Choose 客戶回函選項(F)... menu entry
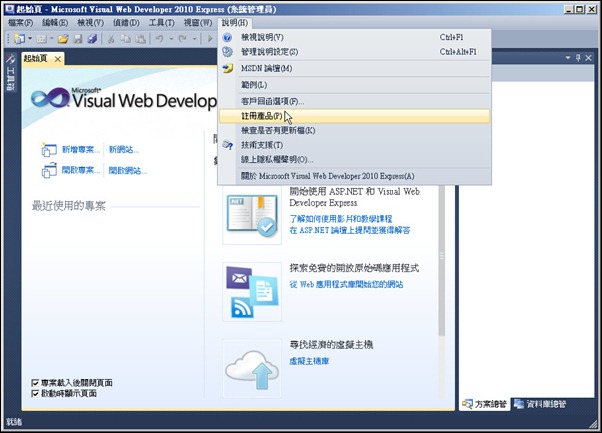 [x=355, y=101]
